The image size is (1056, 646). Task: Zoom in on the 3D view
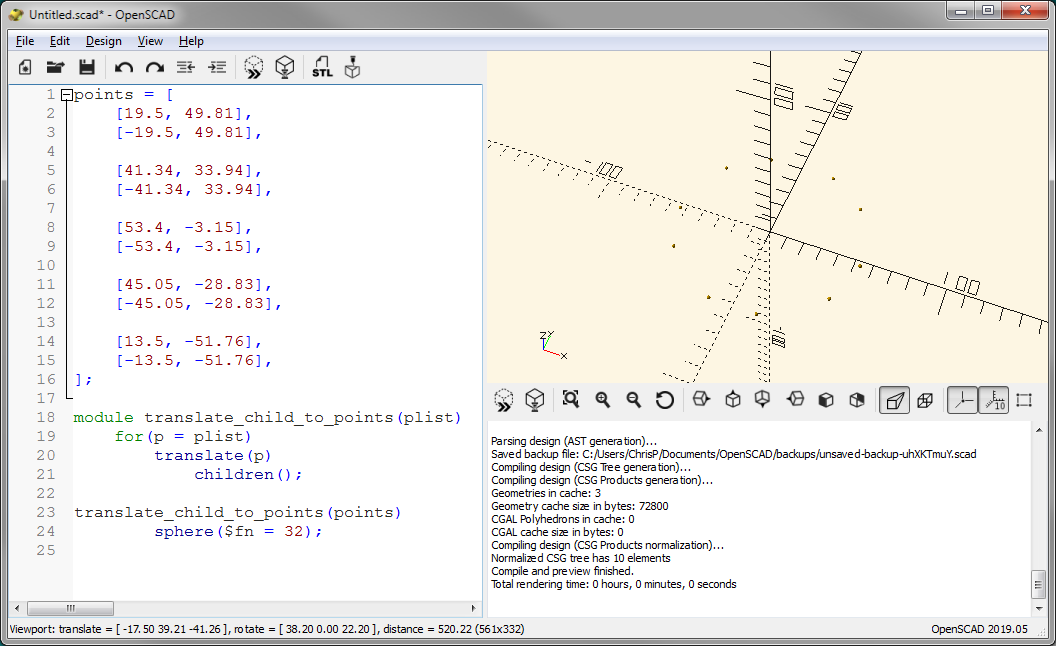pos(603,400)
